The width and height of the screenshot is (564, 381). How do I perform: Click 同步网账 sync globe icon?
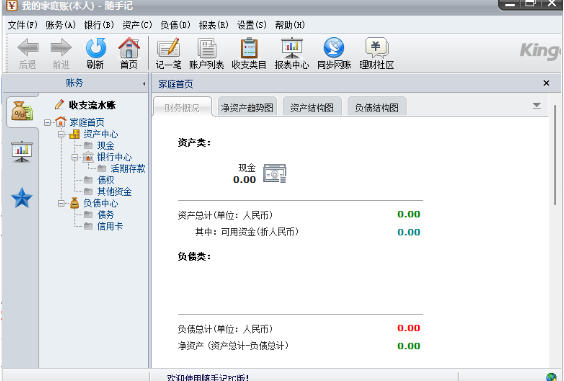(x=333, y=47)
